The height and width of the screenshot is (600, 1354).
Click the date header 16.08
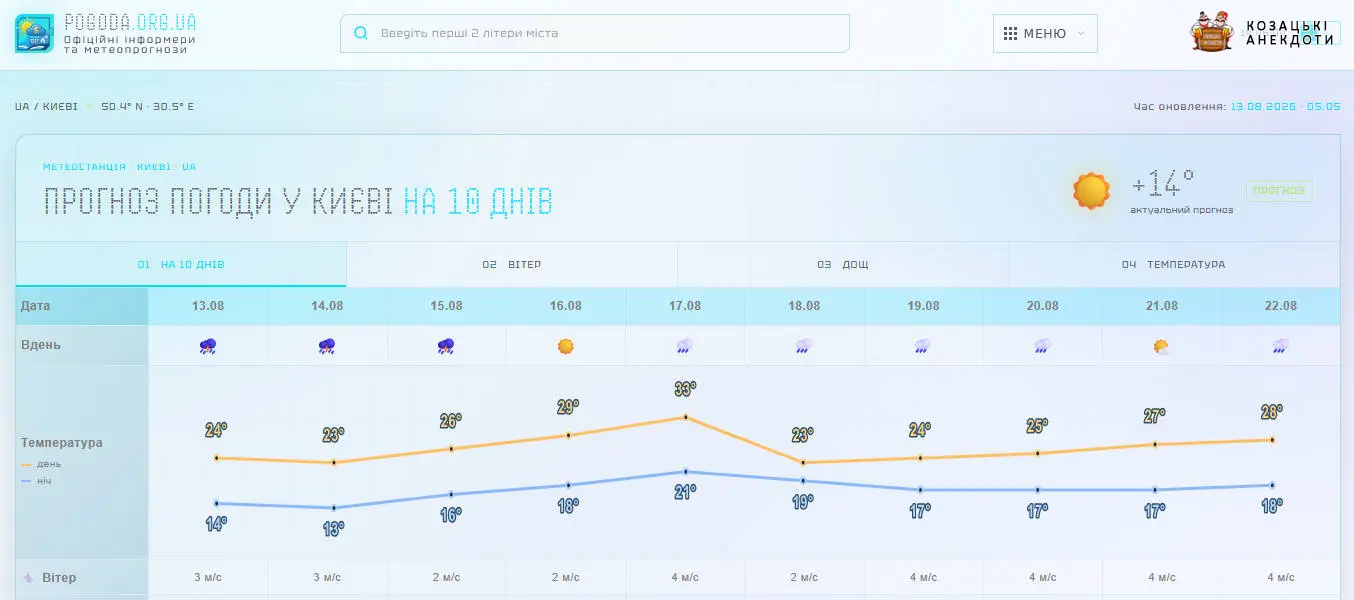(x=565, y=306)
